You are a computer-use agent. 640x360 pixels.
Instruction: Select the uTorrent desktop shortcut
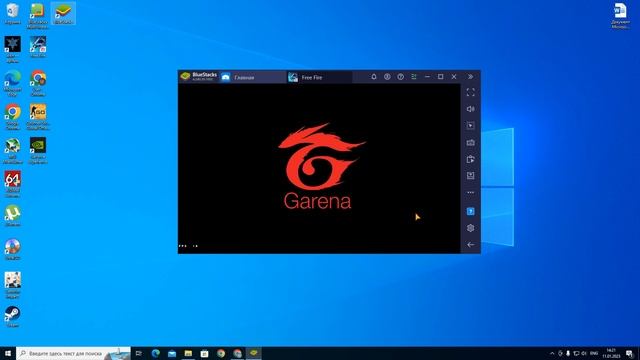coord(13,216)
